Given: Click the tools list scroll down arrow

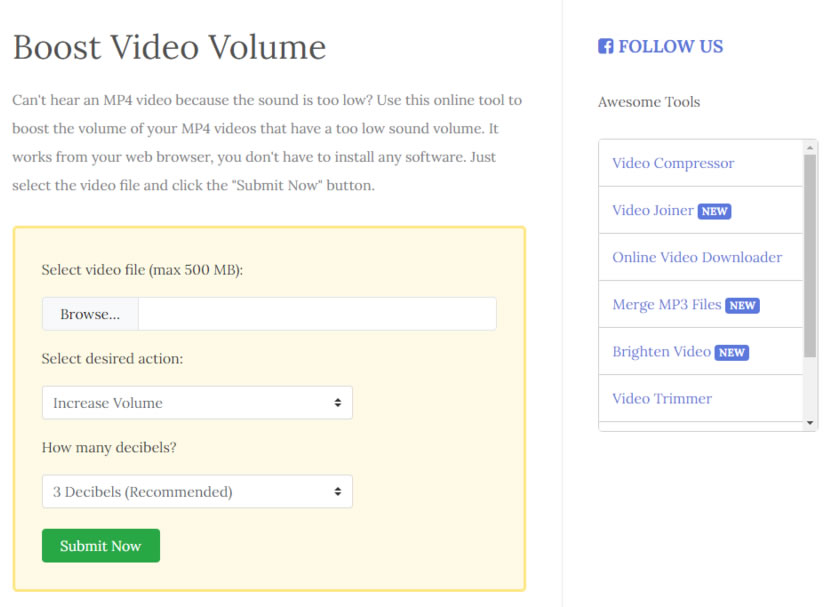Looking at the screenshot, I should [x=810, y=423].
